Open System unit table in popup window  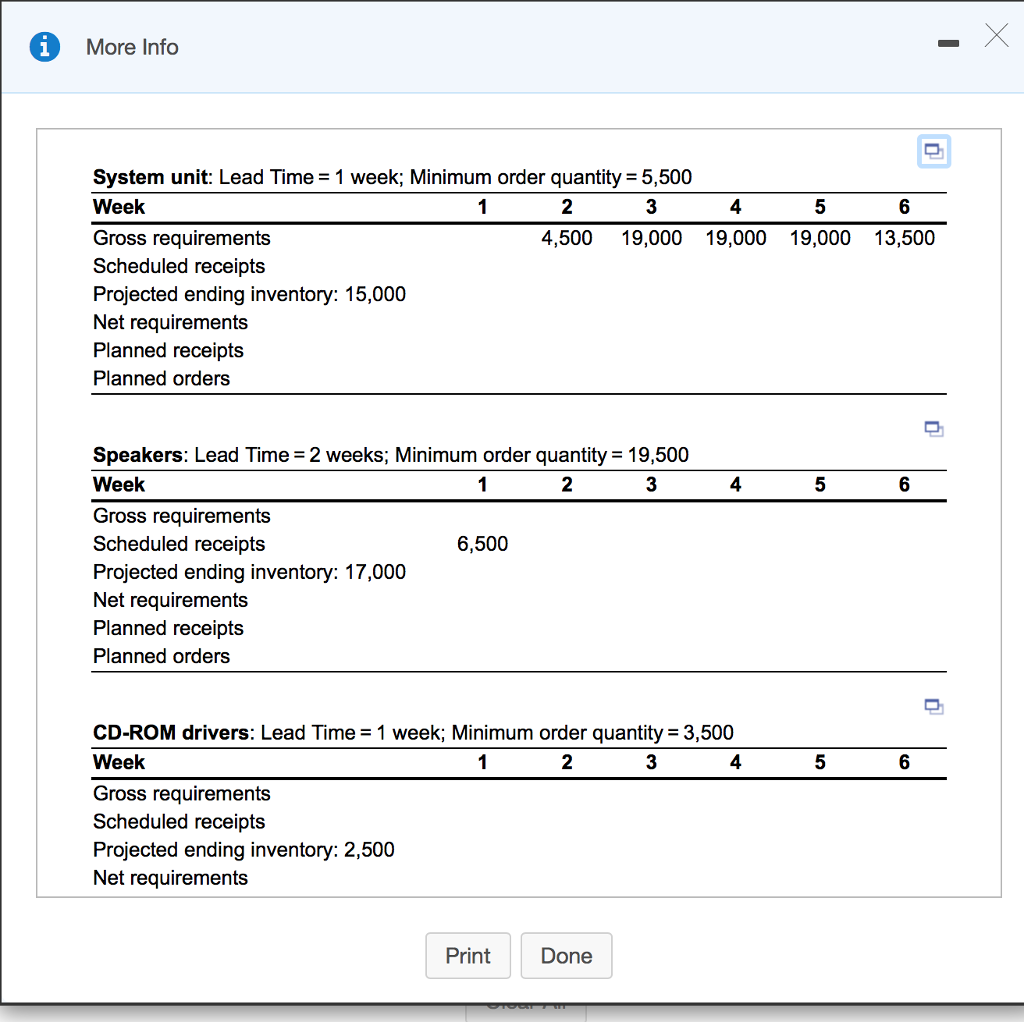point(933,151)
